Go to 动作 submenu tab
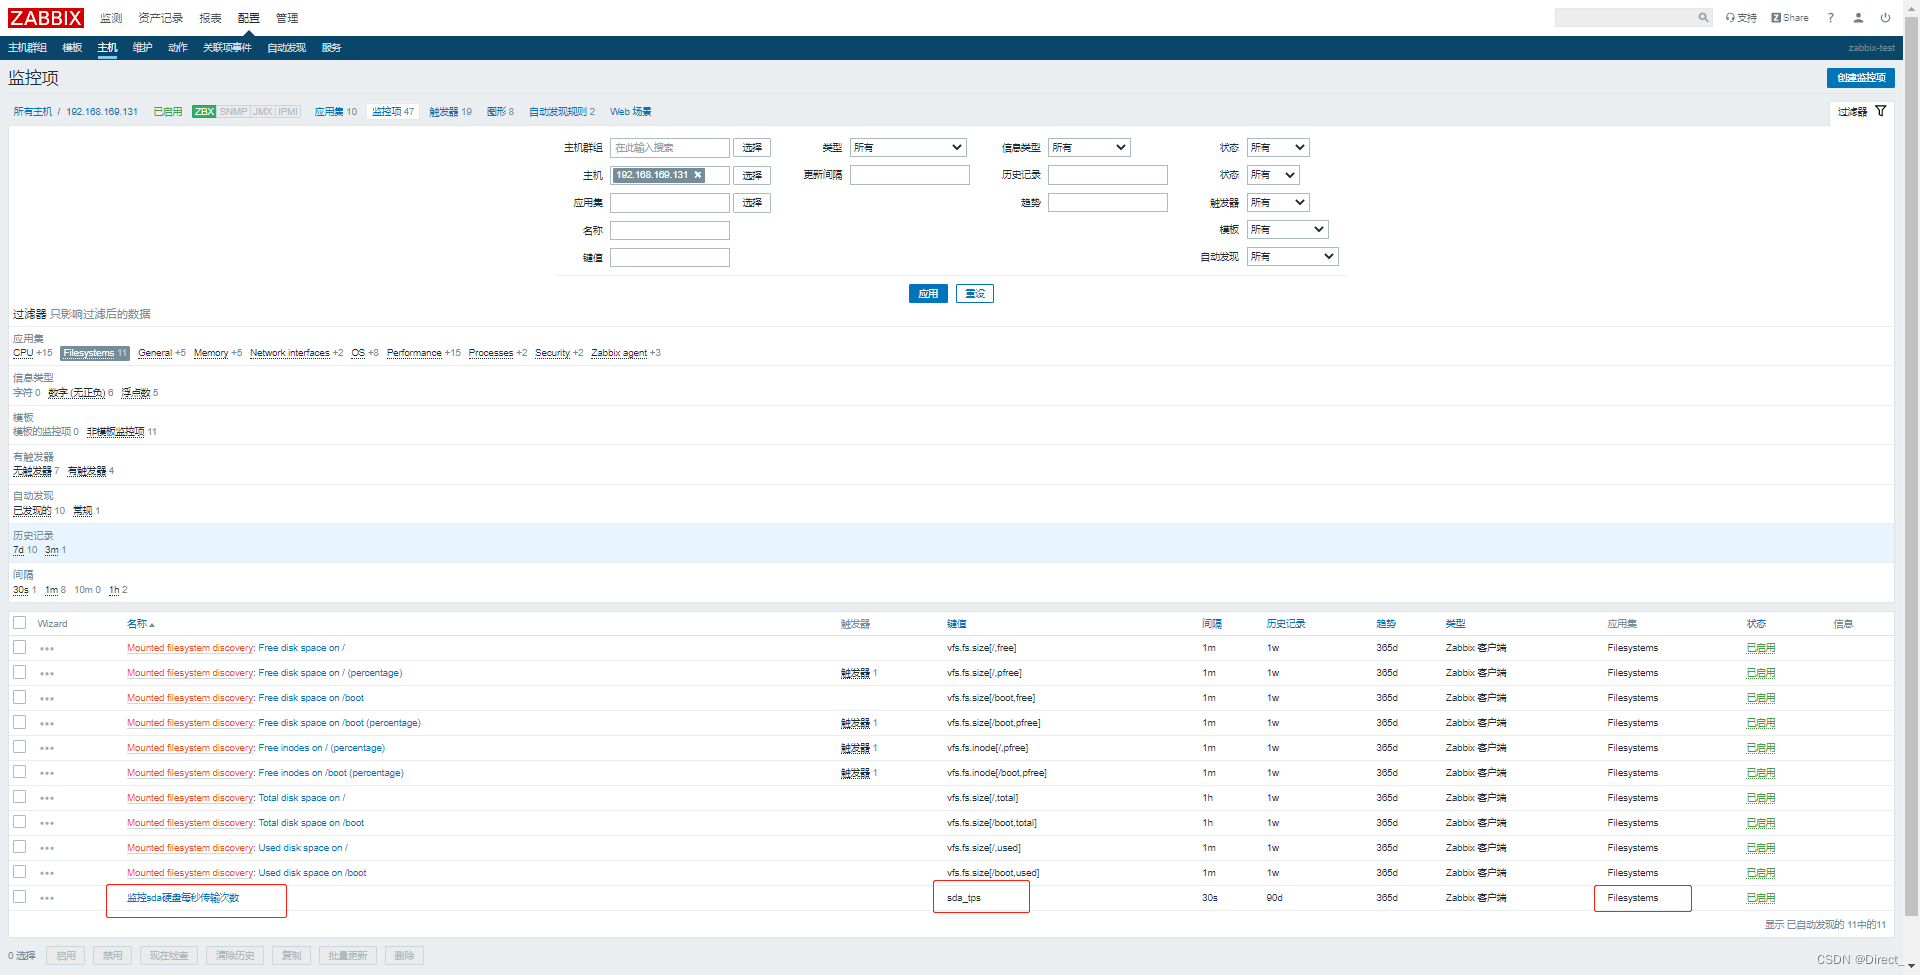Viewport: 1920px width, 975px height. tap(178, 48)
